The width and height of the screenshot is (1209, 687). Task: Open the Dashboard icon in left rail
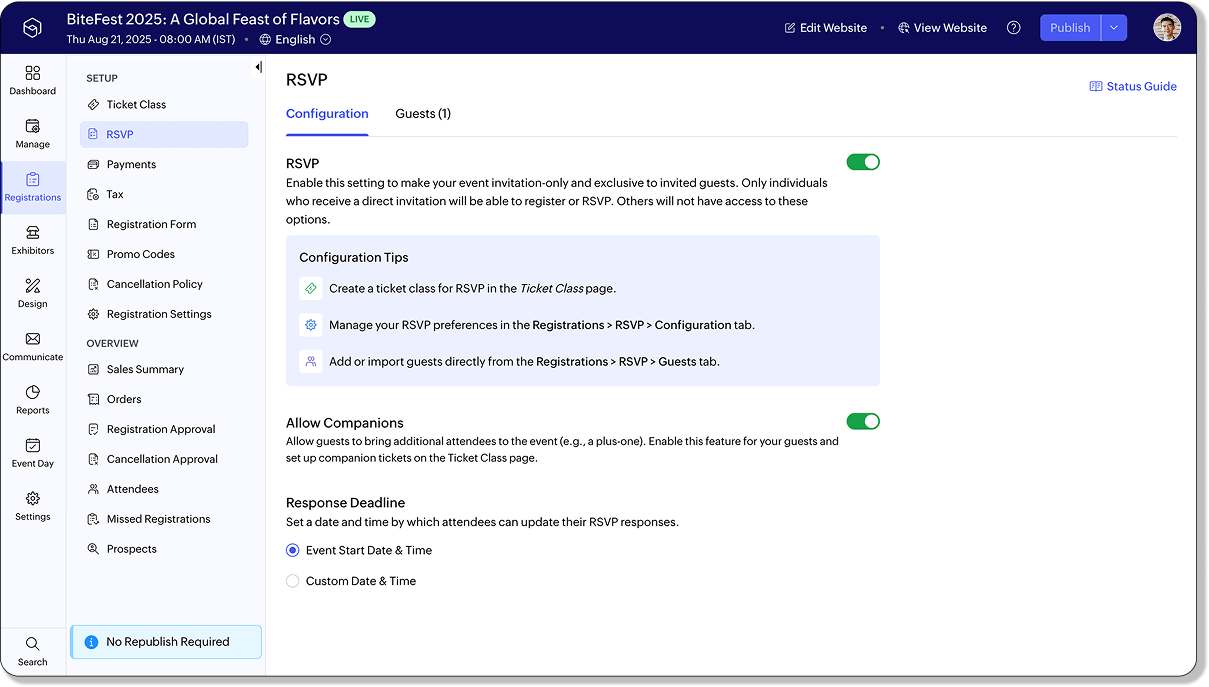click(x=32, y=74)
